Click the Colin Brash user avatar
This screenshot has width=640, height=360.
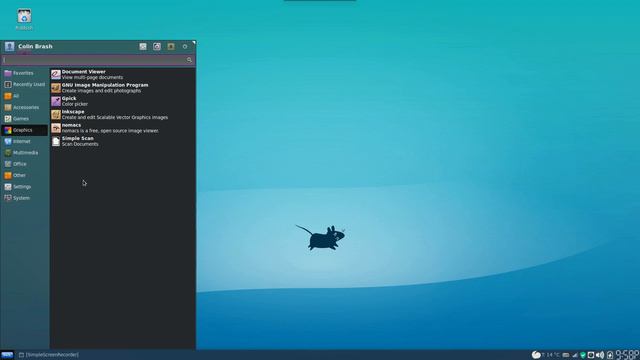[x=9, y=47]
